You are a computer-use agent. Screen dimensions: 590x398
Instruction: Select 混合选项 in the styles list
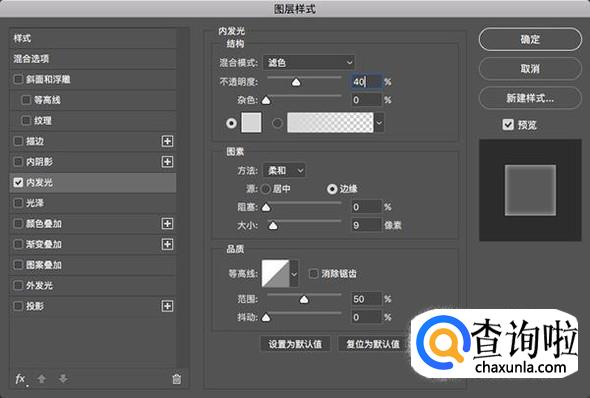pos(92,59)
